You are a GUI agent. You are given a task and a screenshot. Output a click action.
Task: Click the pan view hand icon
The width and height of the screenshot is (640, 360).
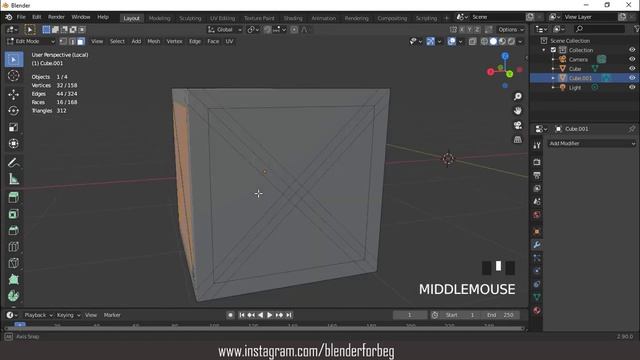point(518,111)
